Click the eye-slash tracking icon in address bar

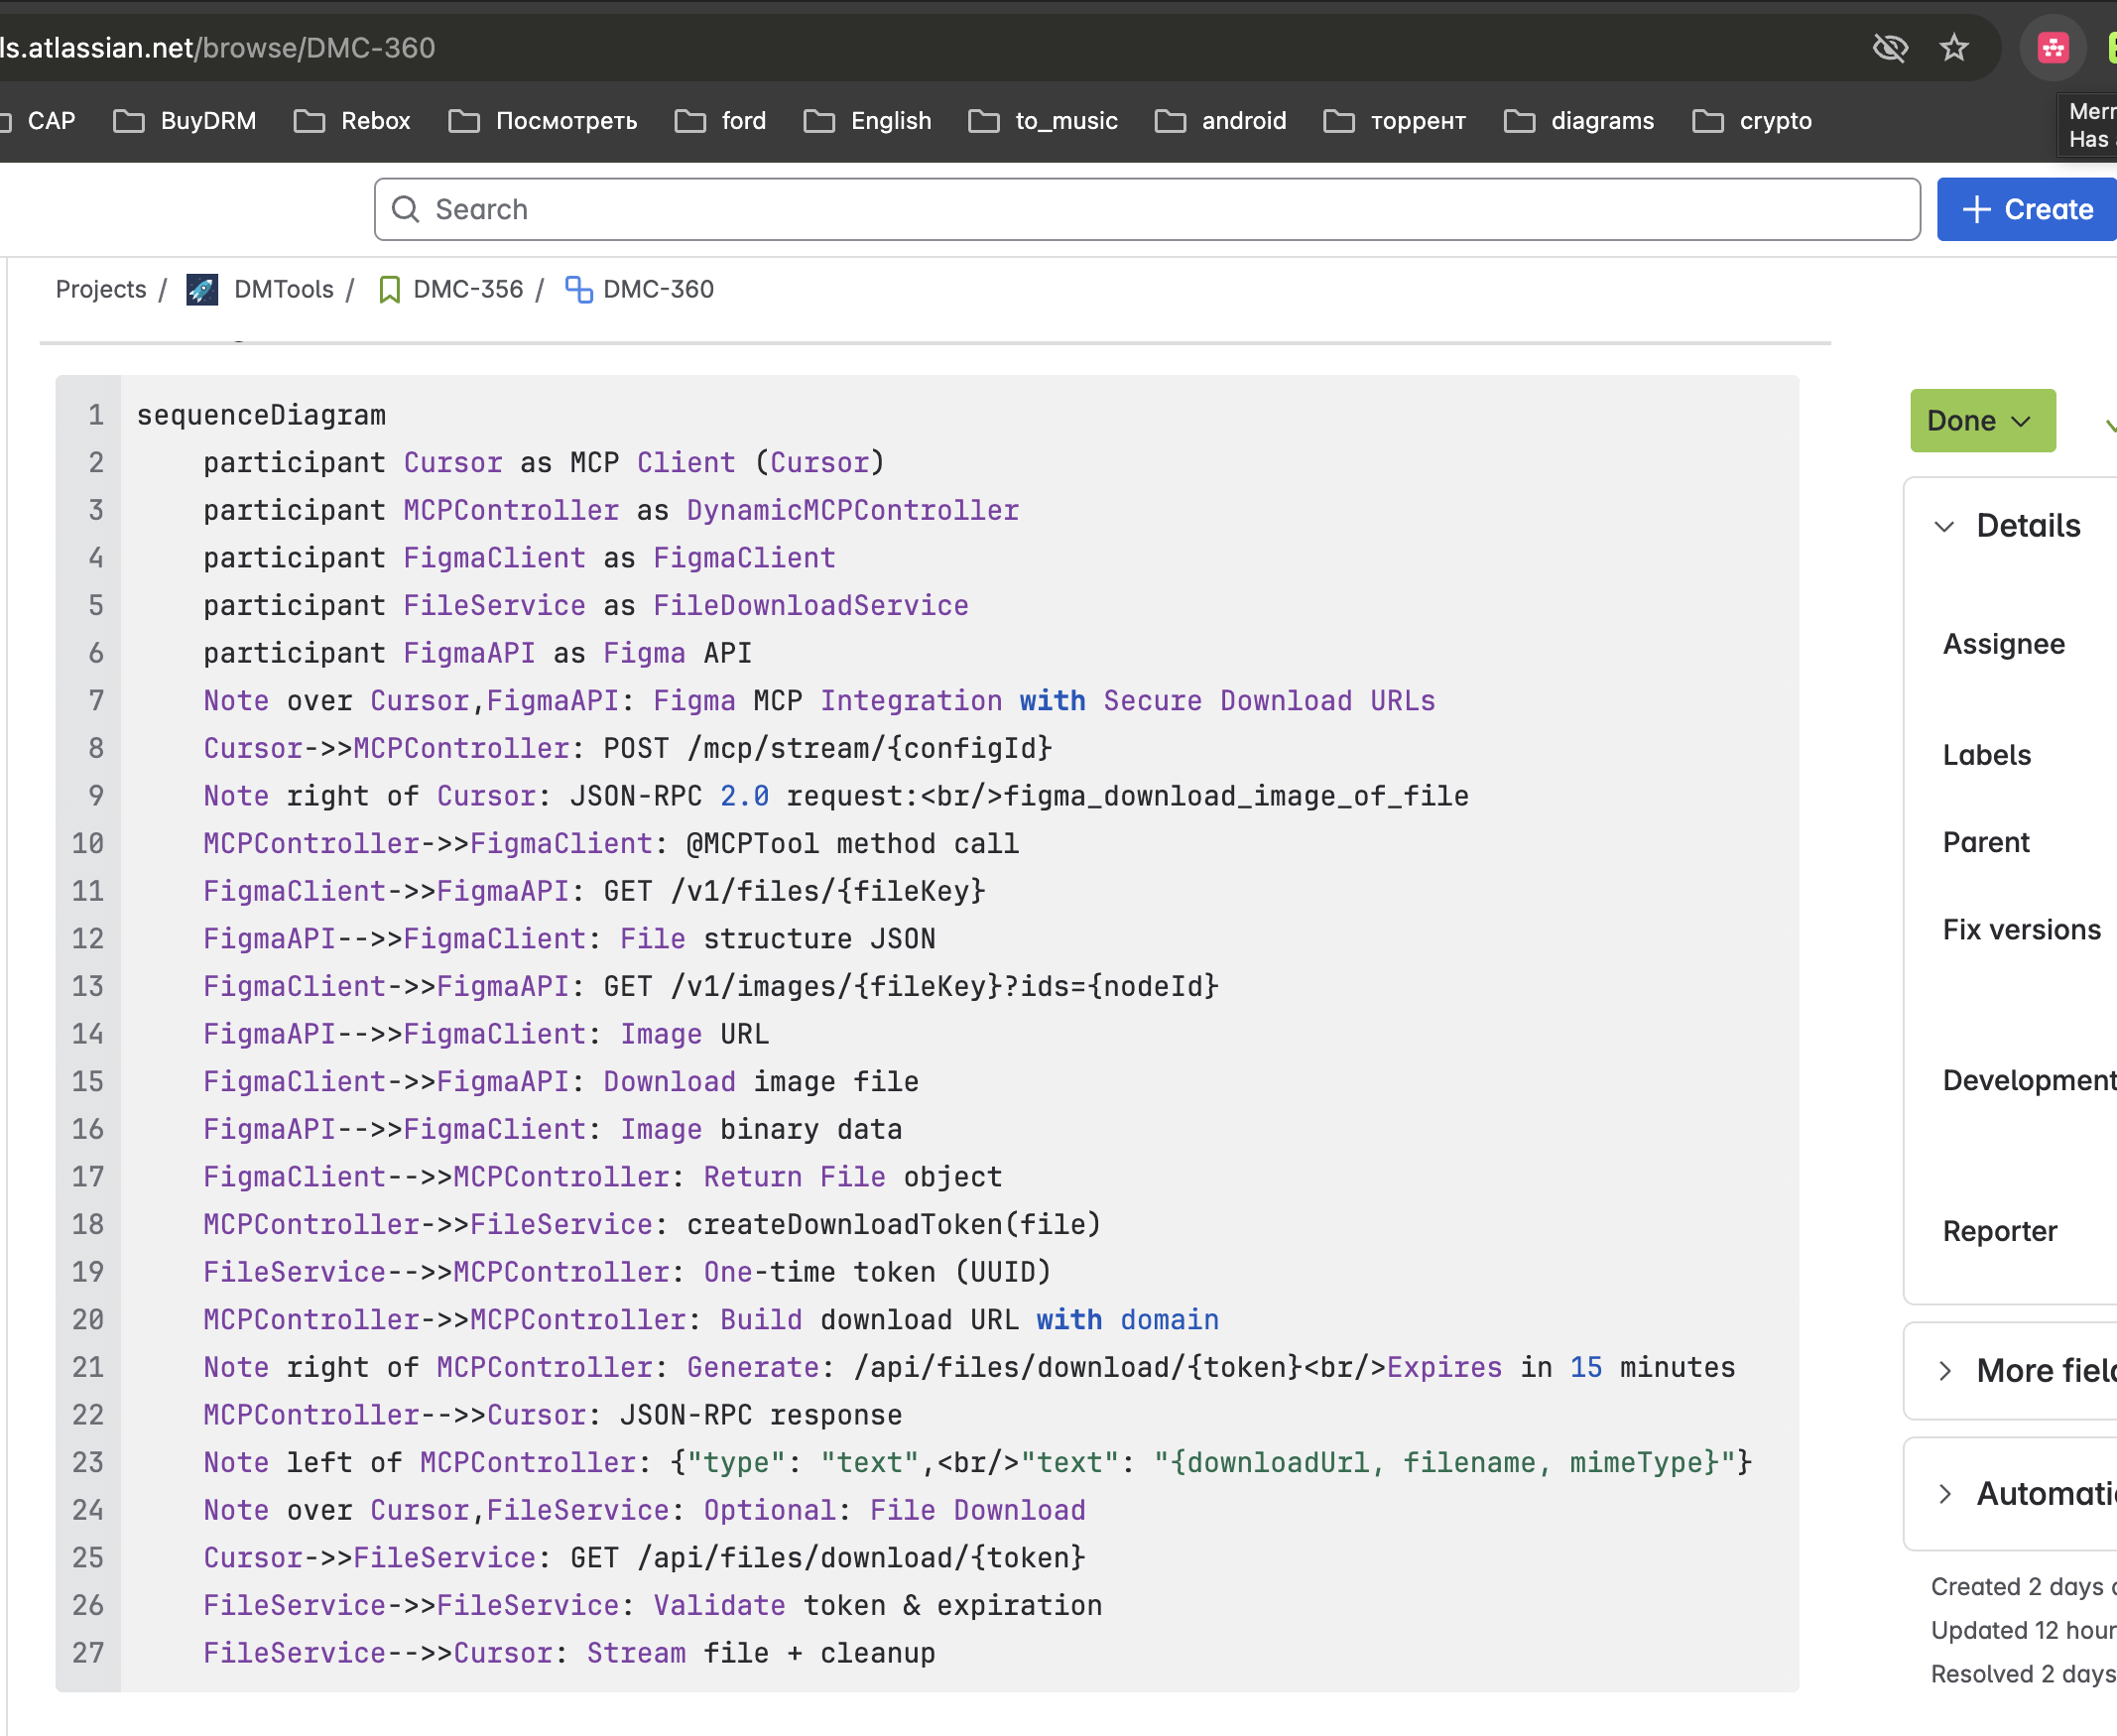[x=1889, y=47]
